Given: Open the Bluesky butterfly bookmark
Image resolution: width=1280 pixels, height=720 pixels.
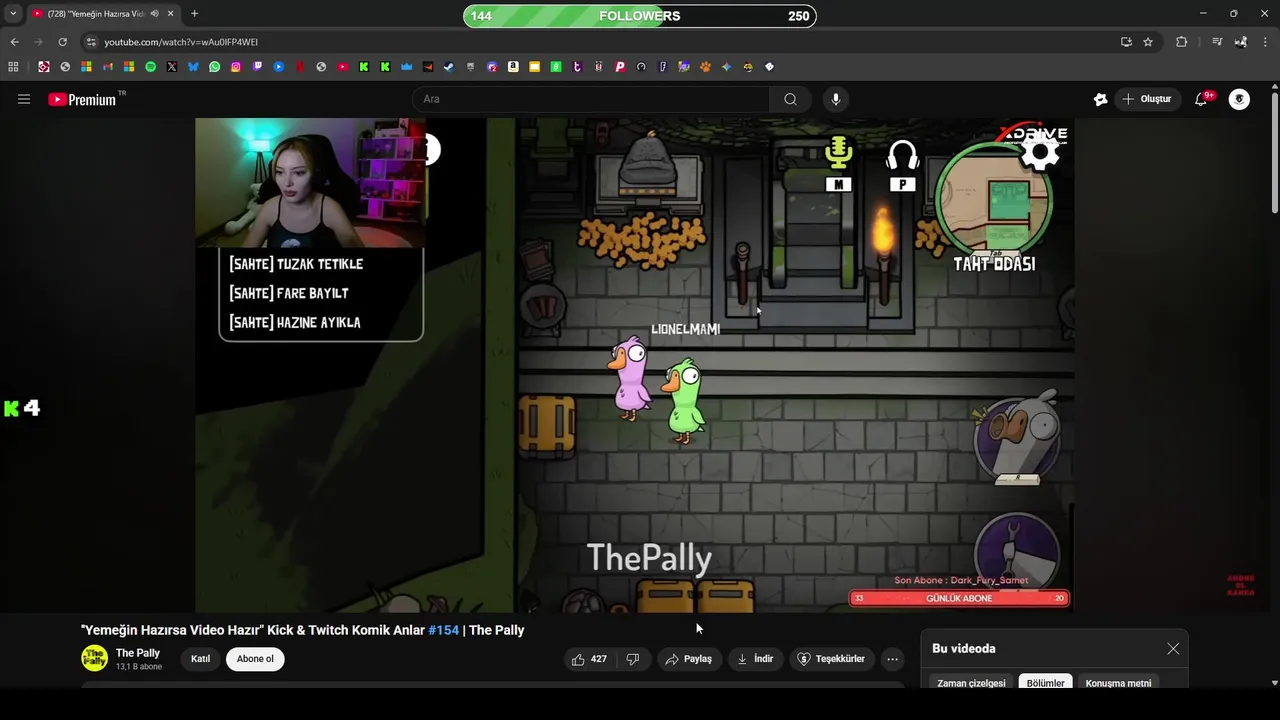Looking at the screenshot, I should [x=193, y=67].
